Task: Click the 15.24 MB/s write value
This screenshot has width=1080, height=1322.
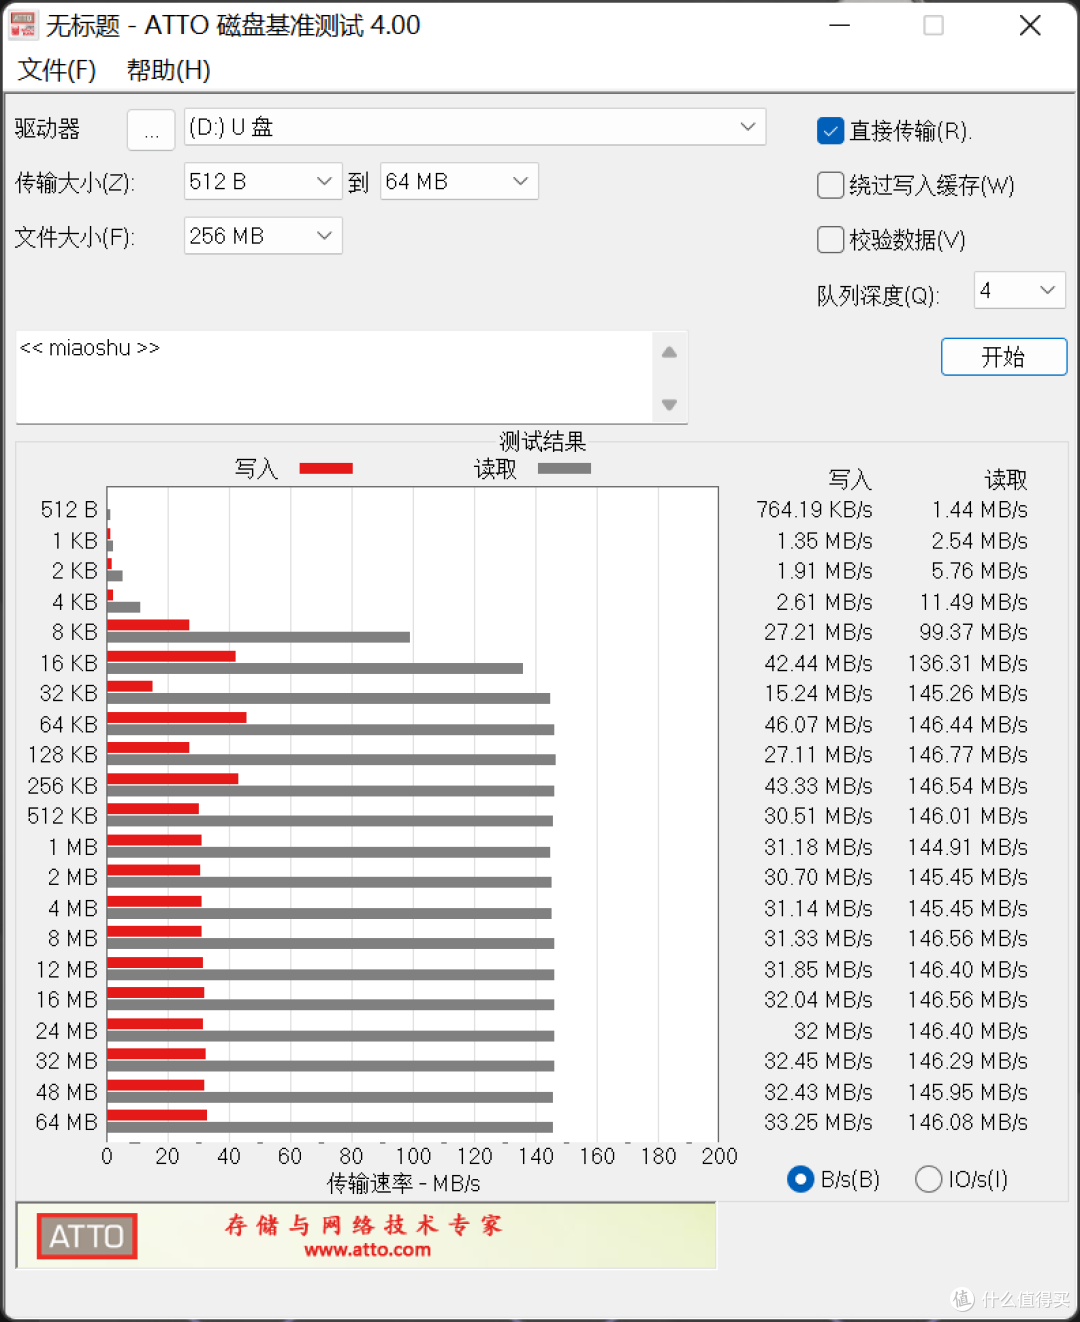Action: (818, 694)
